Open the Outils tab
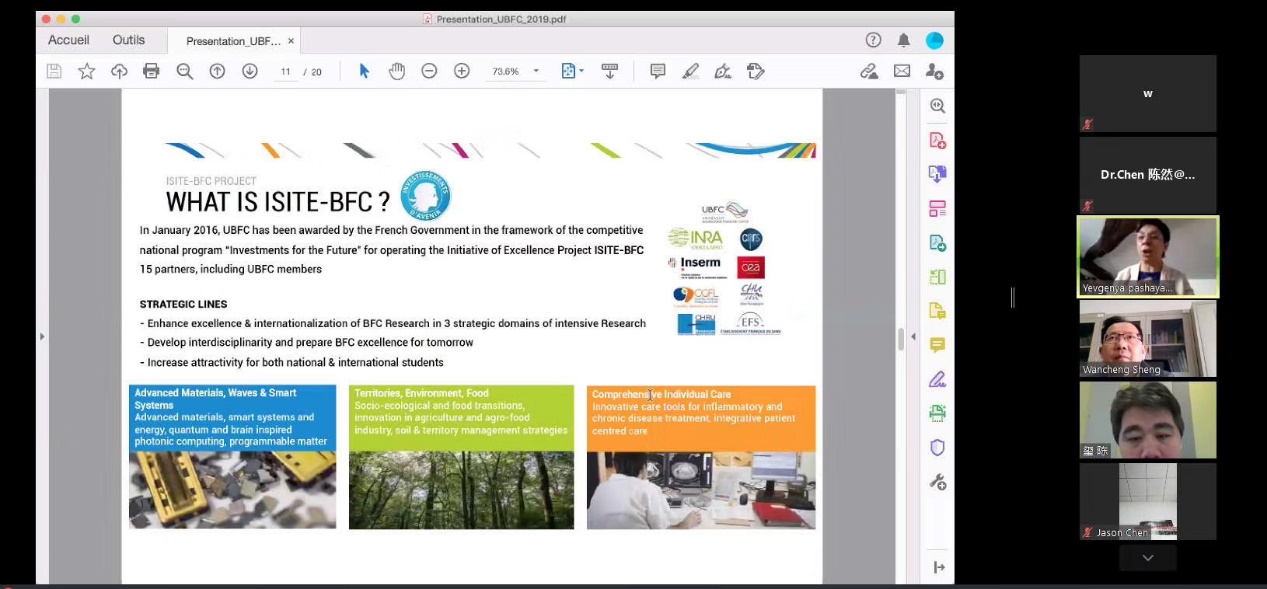The width and height of the screenshot is (1267, 589). (129, 41)
